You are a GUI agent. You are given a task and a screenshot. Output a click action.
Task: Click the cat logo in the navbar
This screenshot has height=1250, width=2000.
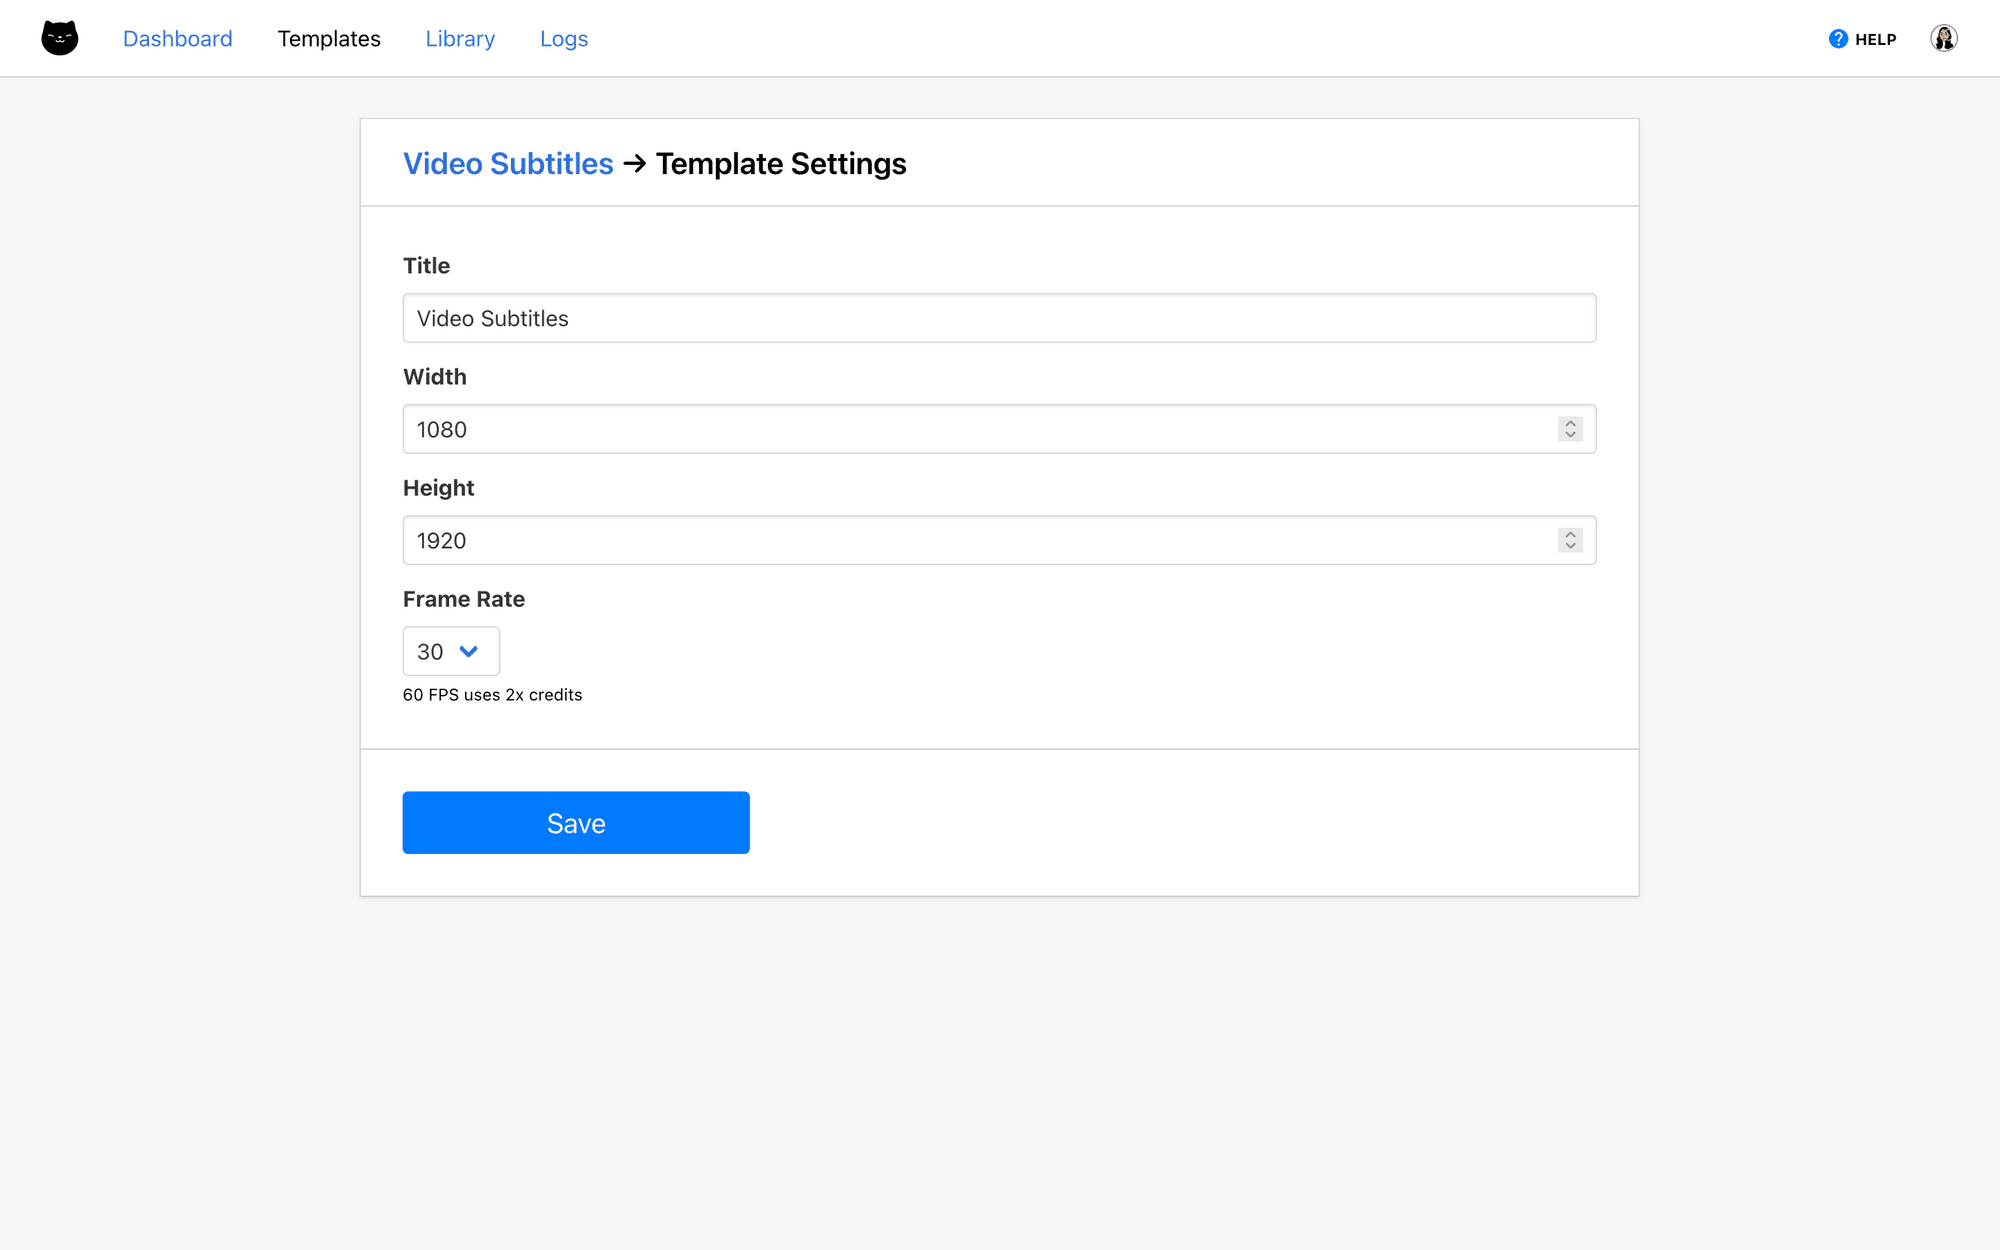coord(59,37)
